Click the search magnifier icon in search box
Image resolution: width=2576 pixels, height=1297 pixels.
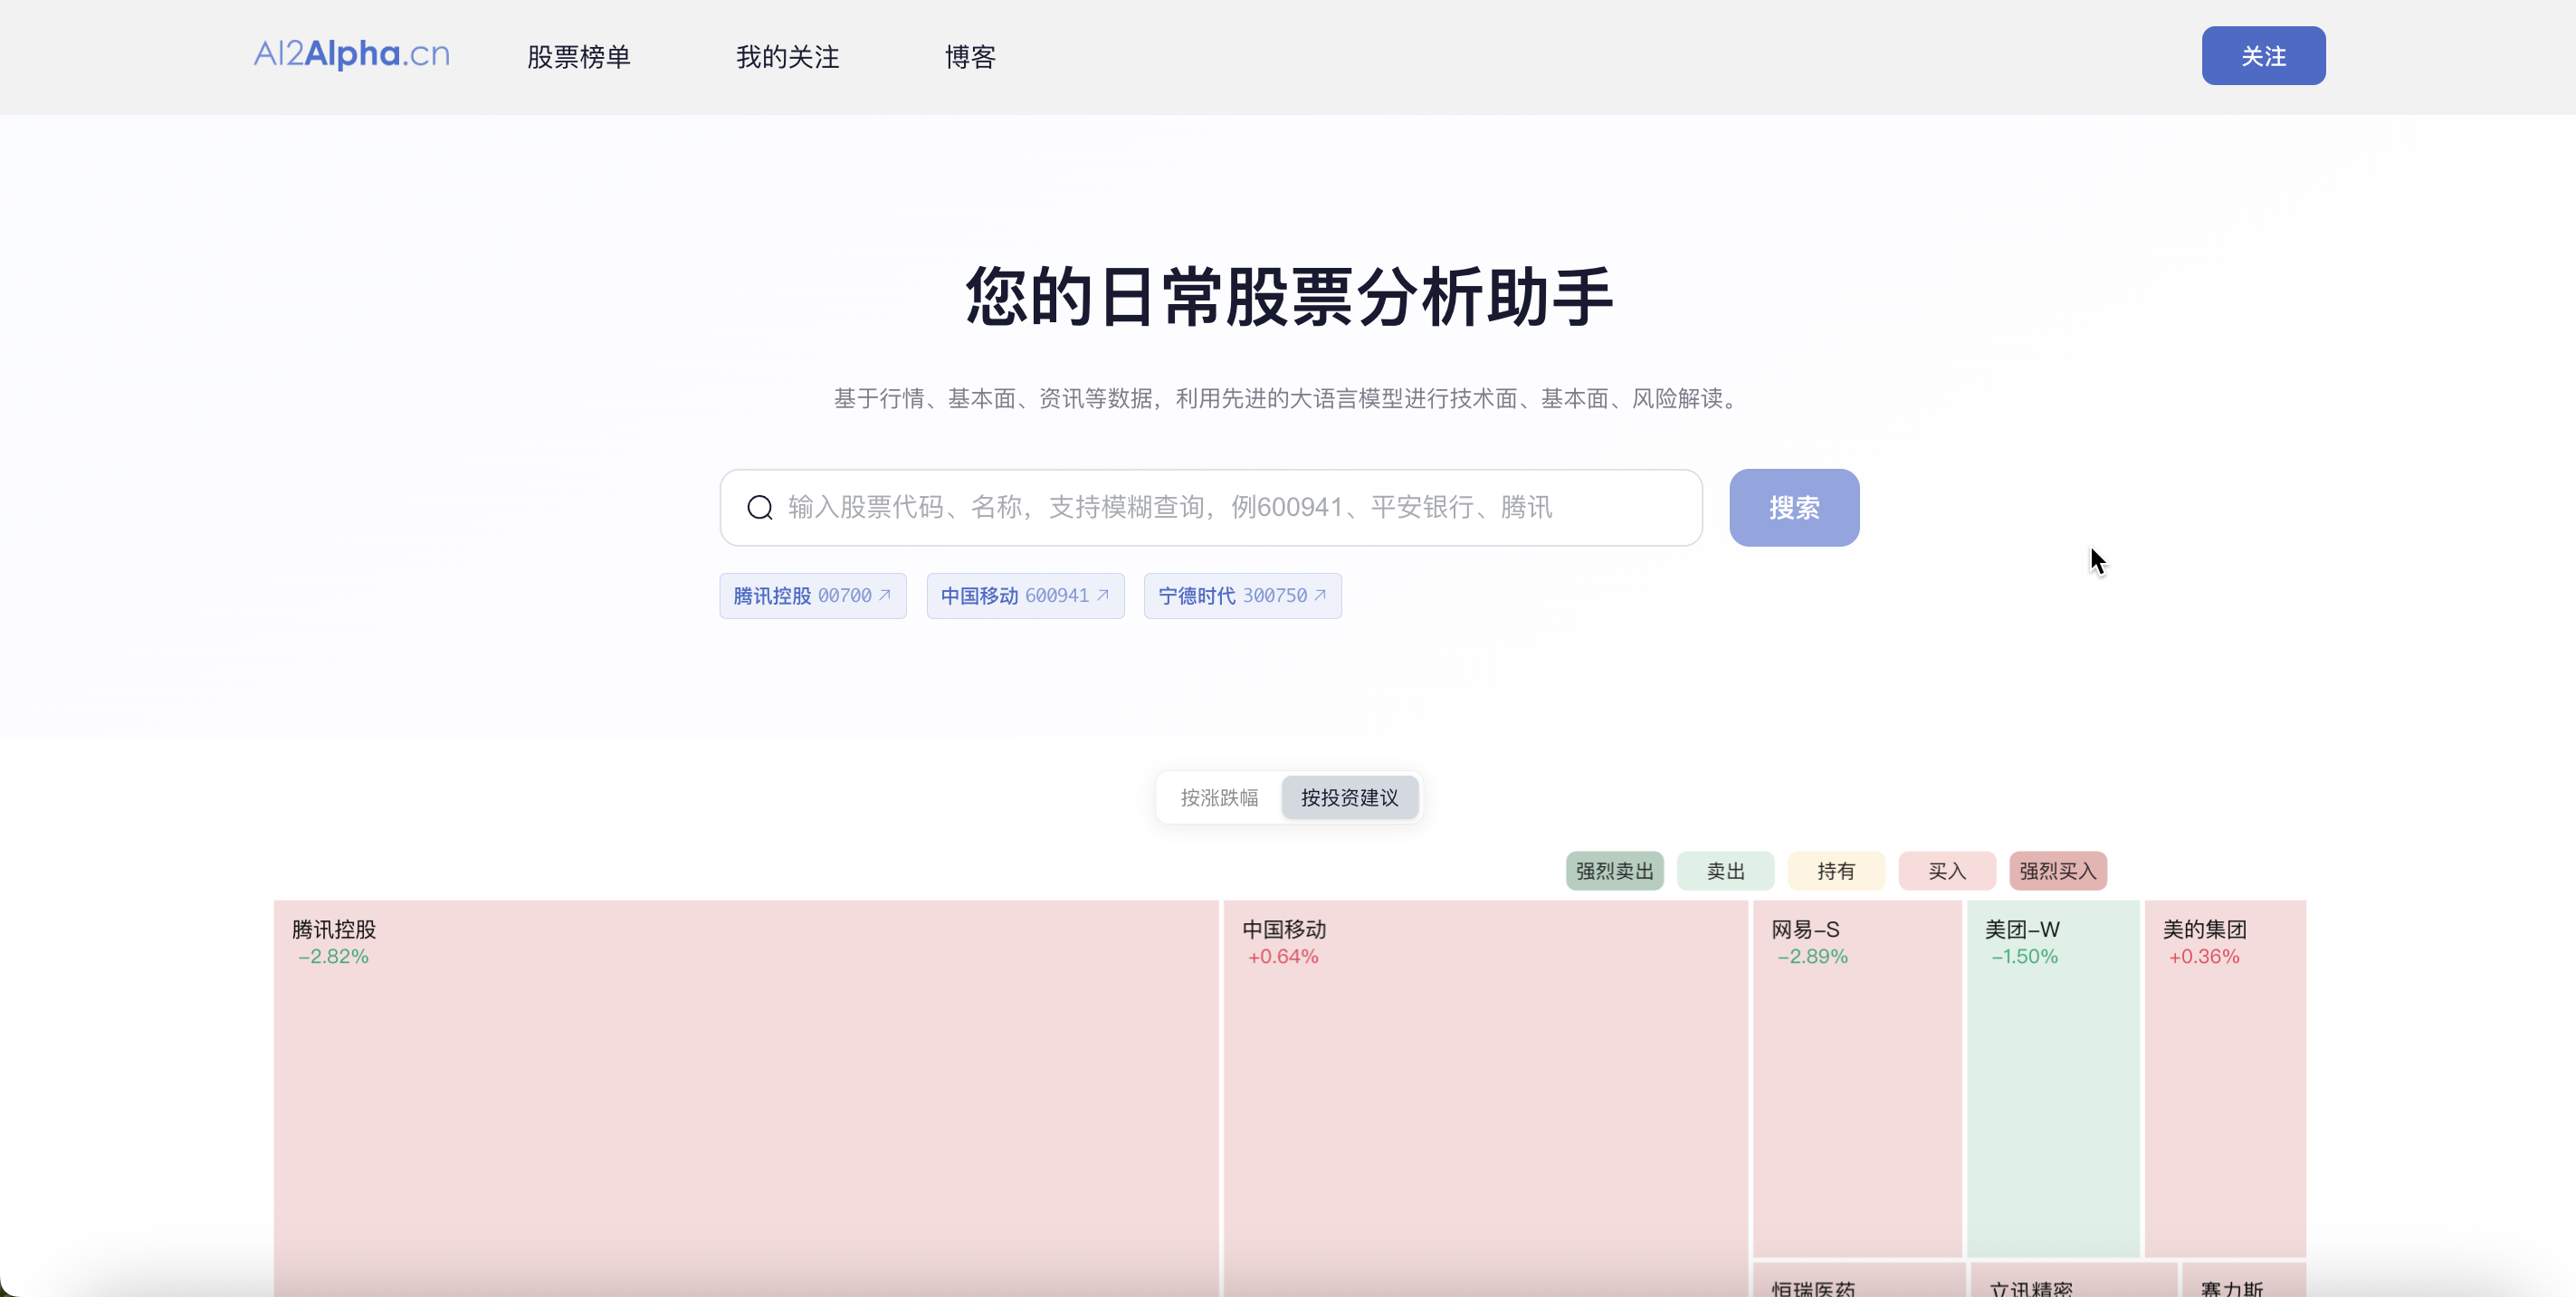click(760, 508)
